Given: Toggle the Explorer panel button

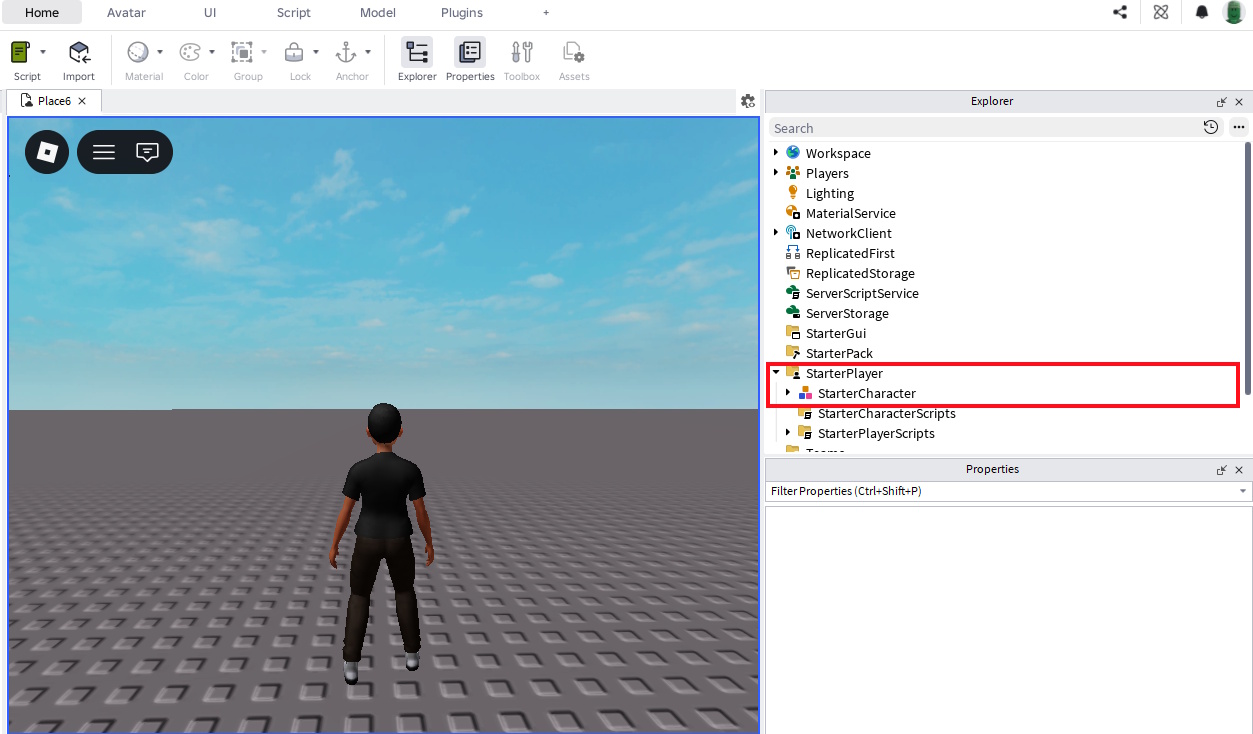Looking at the screenshot, I should (x=417, y=53).
